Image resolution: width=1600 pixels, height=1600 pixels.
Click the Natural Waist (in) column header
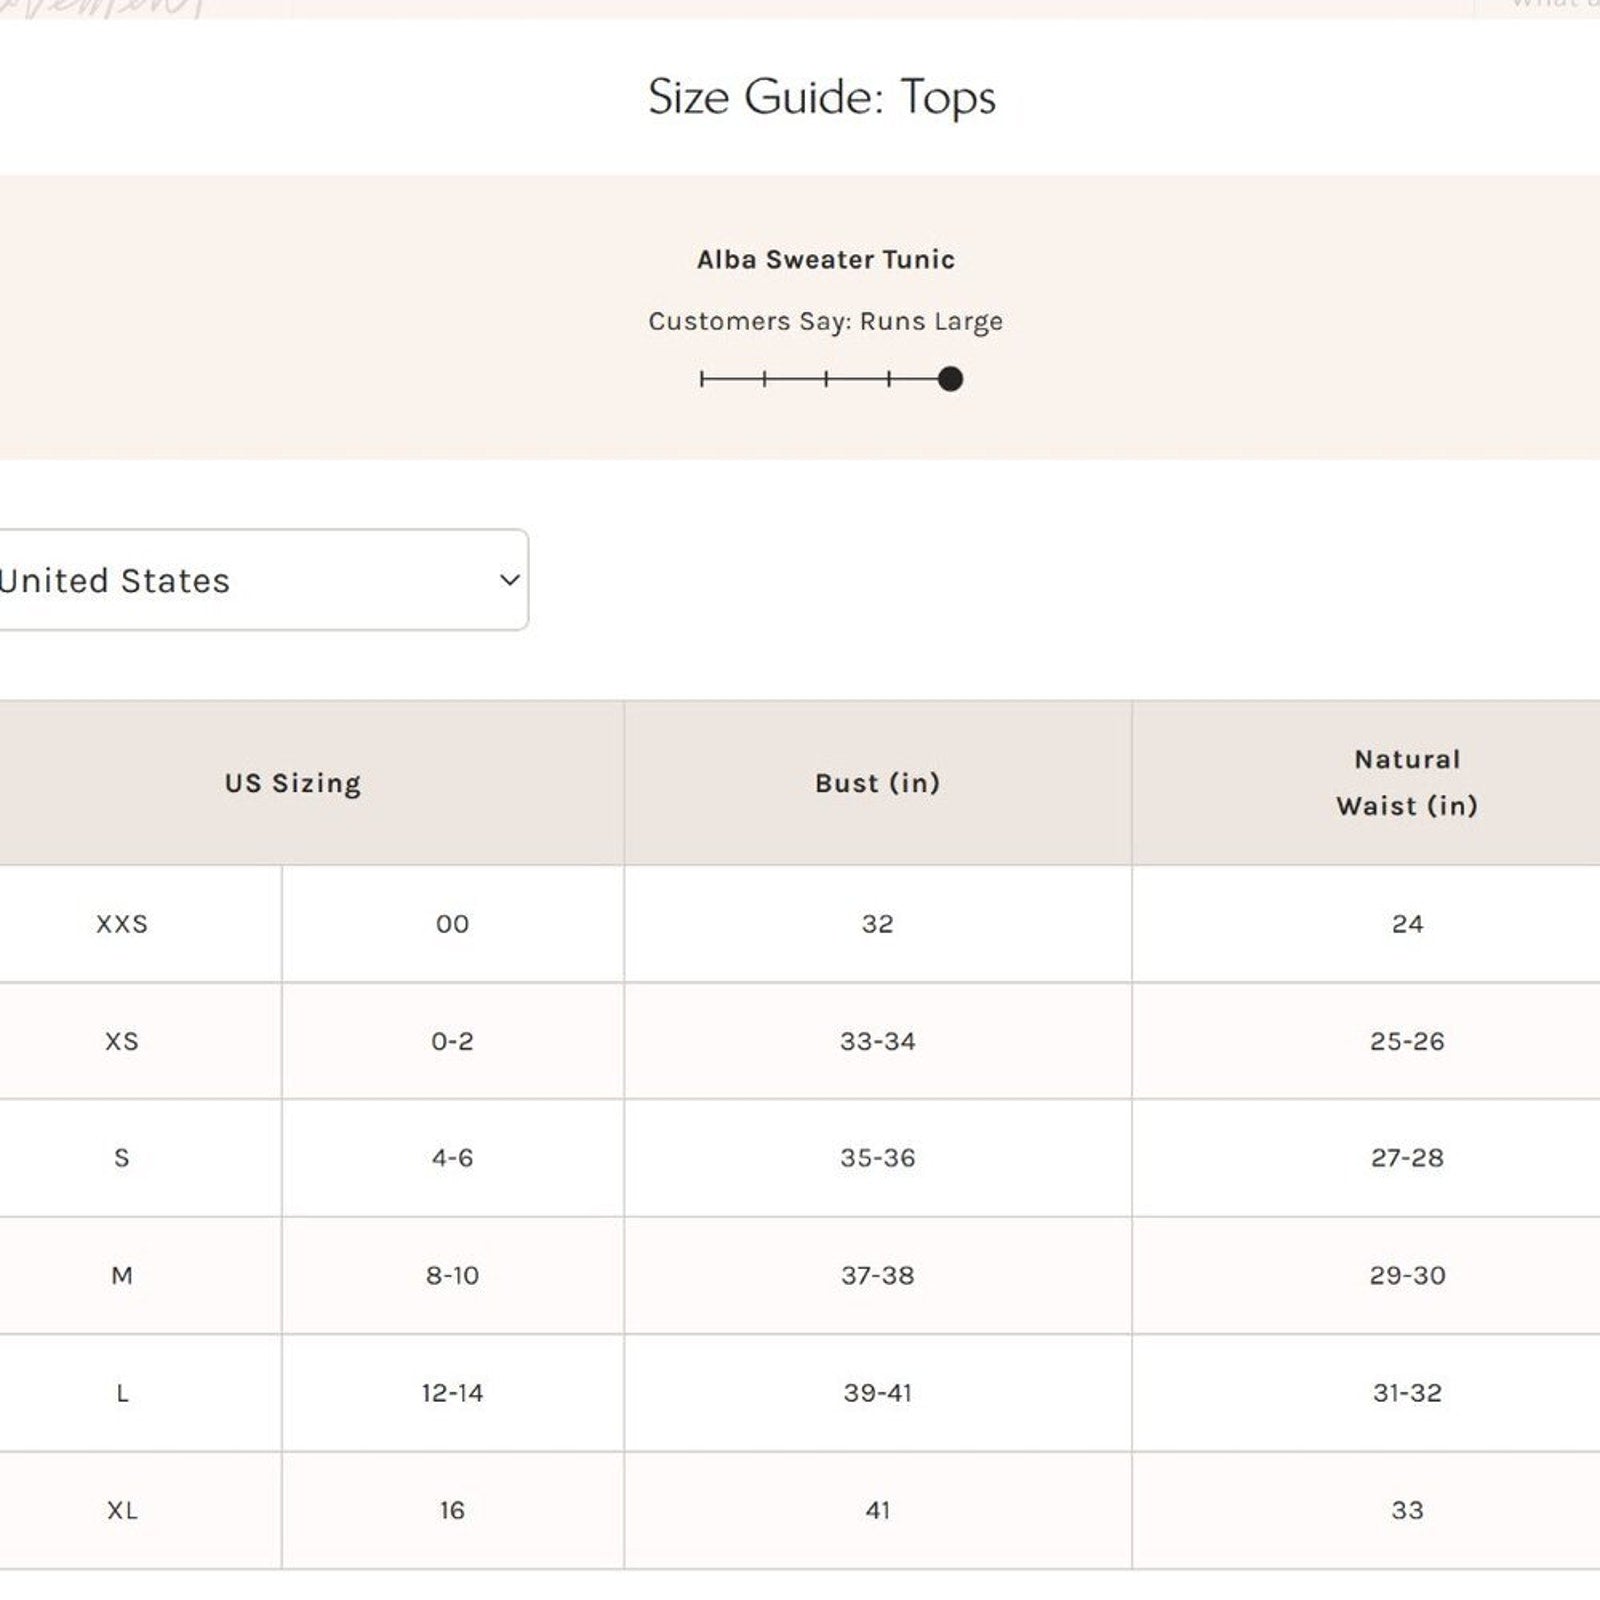1406,783
